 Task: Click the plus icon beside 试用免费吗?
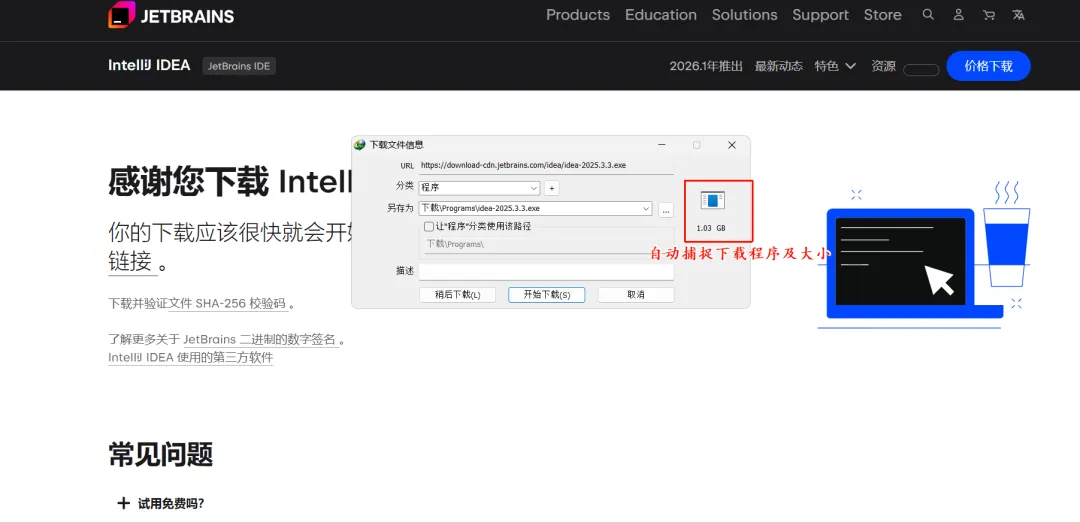[123, 503]
